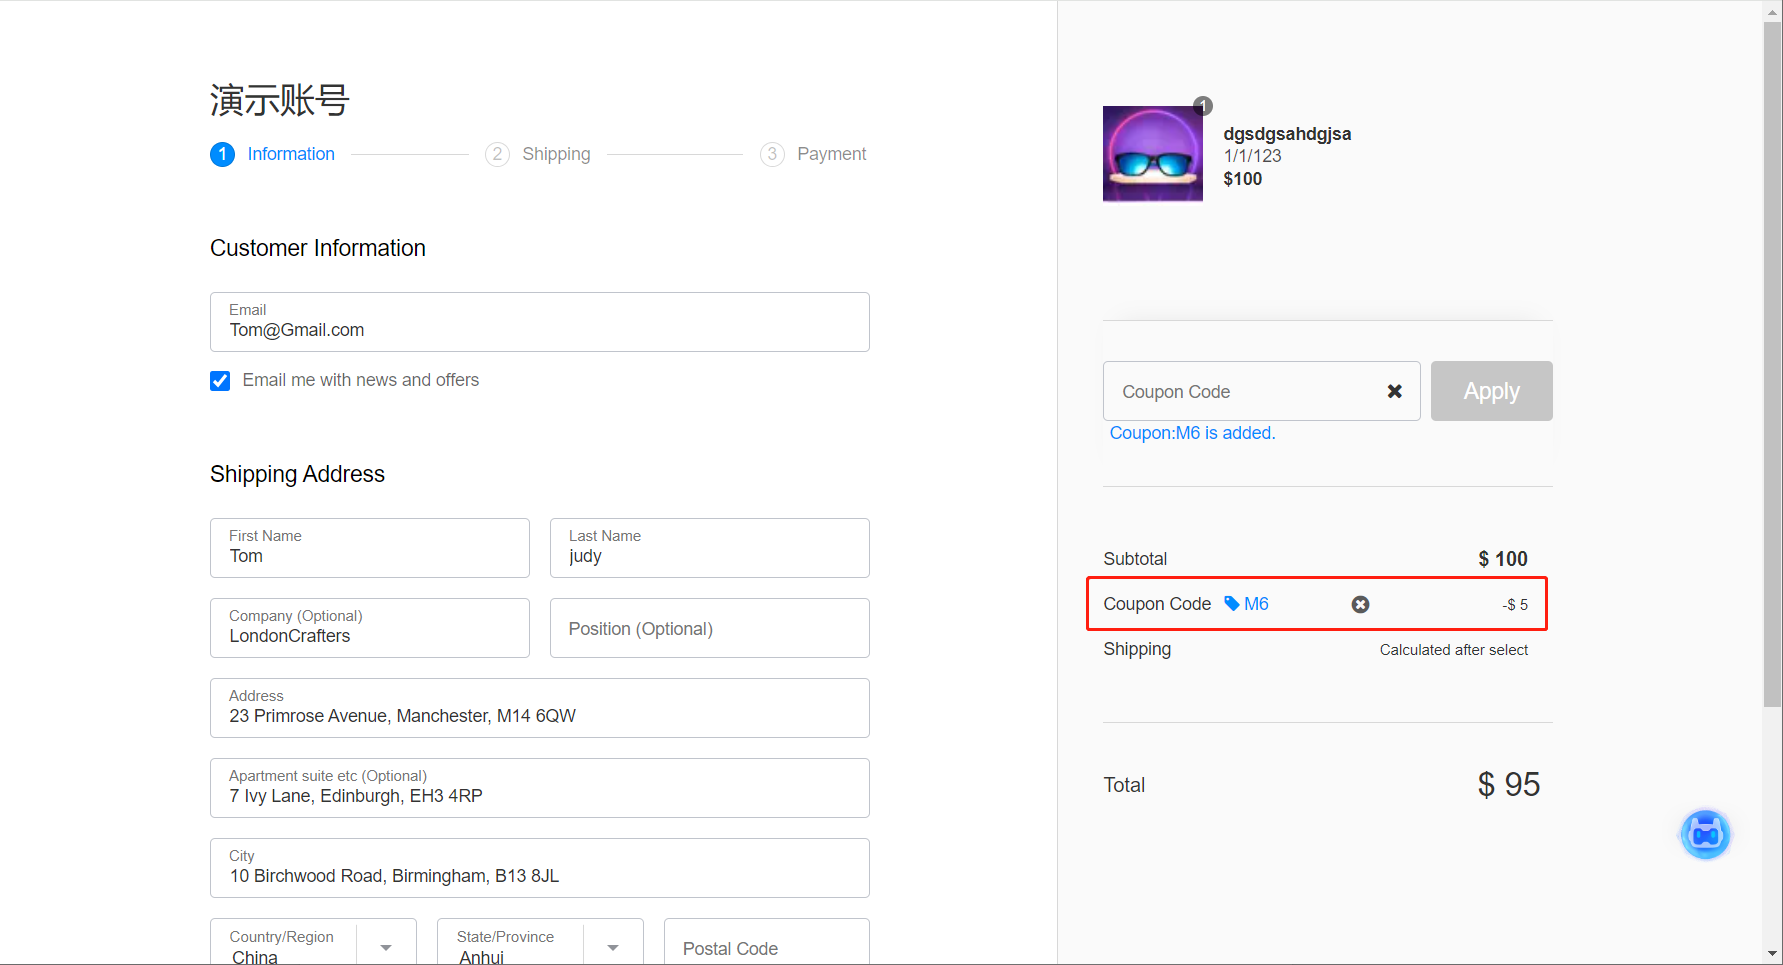The image size is (1783, 965).
Task: Expand the State/Province dropdown
Action: click(x=613, y=947)
